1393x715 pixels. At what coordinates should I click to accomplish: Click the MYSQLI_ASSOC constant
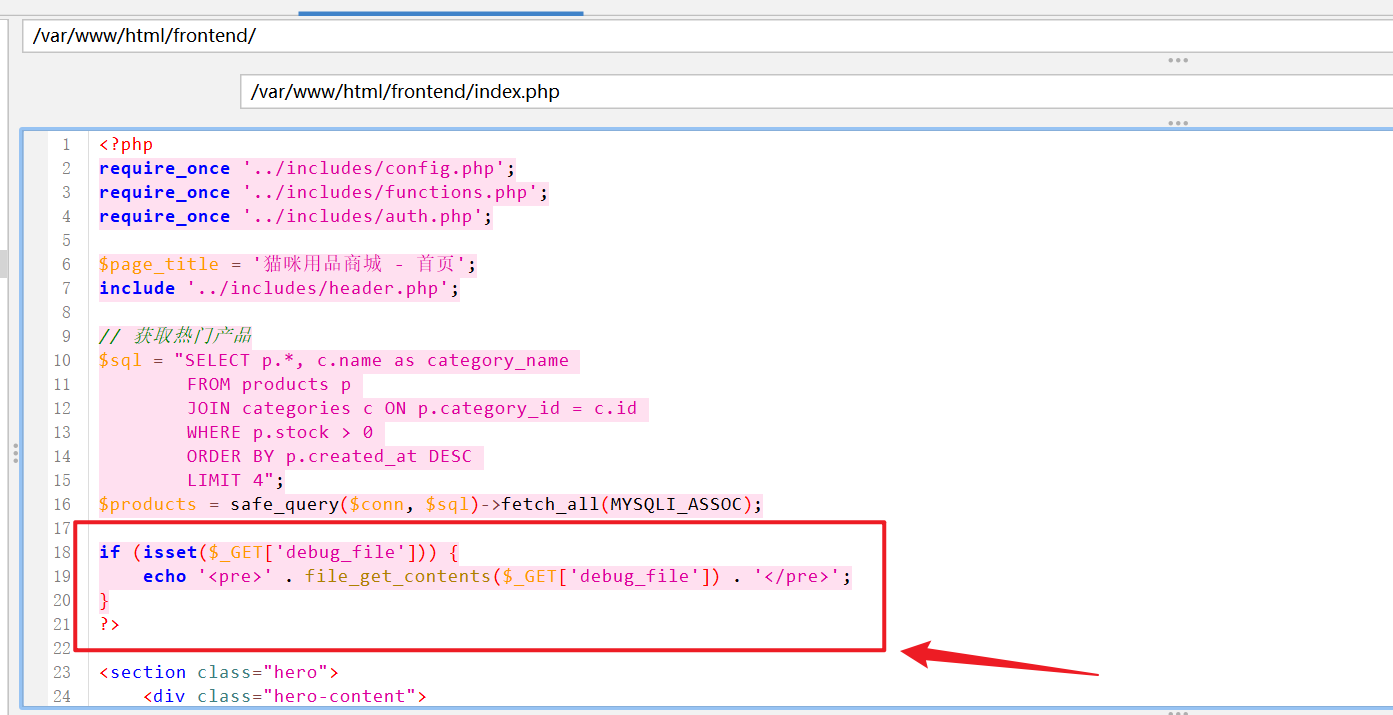coord(677,504)
